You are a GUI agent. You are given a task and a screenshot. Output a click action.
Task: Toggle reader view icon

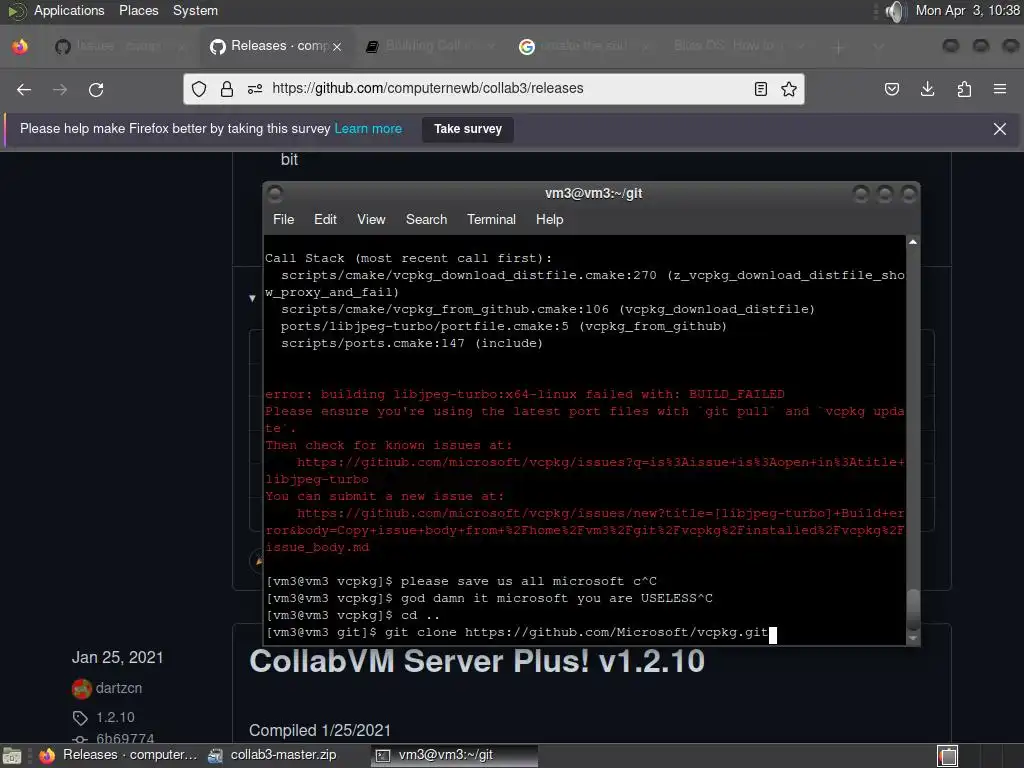(761, 89)
